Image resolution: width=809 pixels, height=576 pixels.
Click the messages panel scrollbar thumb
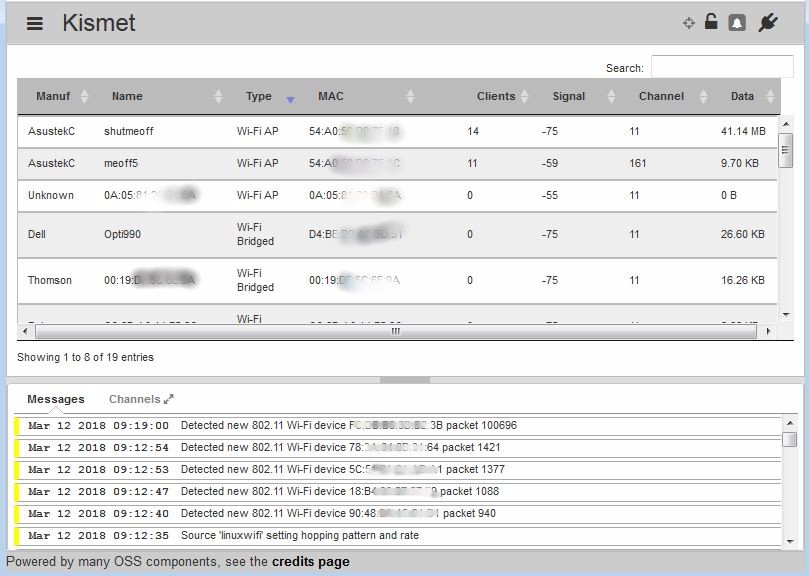pos(789,439)
